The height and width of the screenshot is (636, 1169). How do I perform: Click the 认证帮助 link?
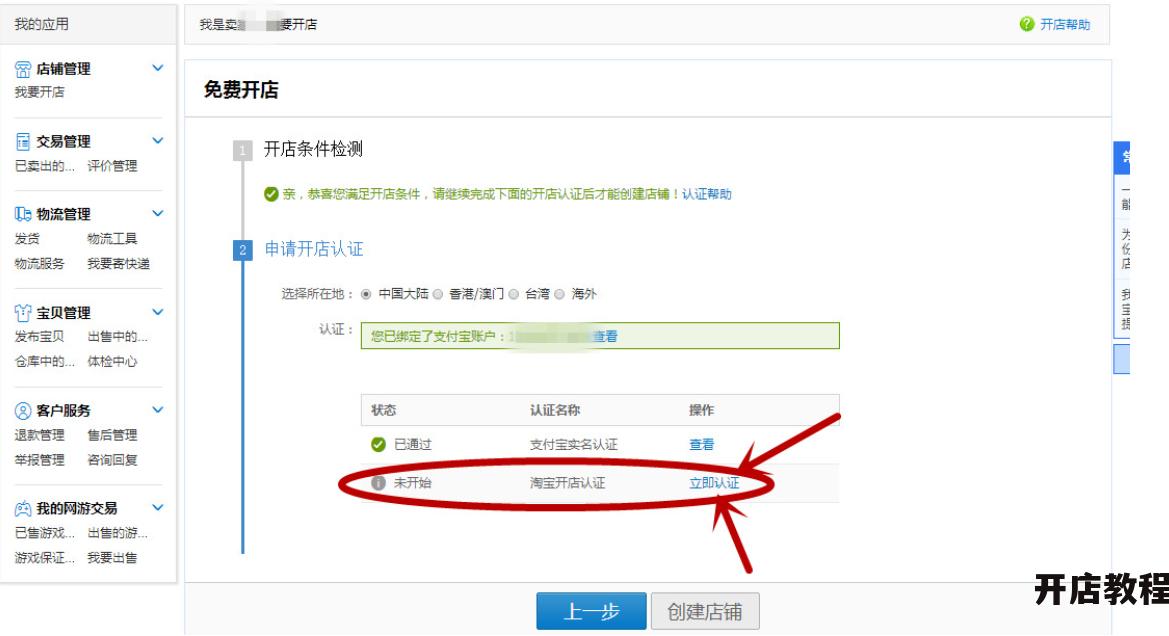coord(707,195)
